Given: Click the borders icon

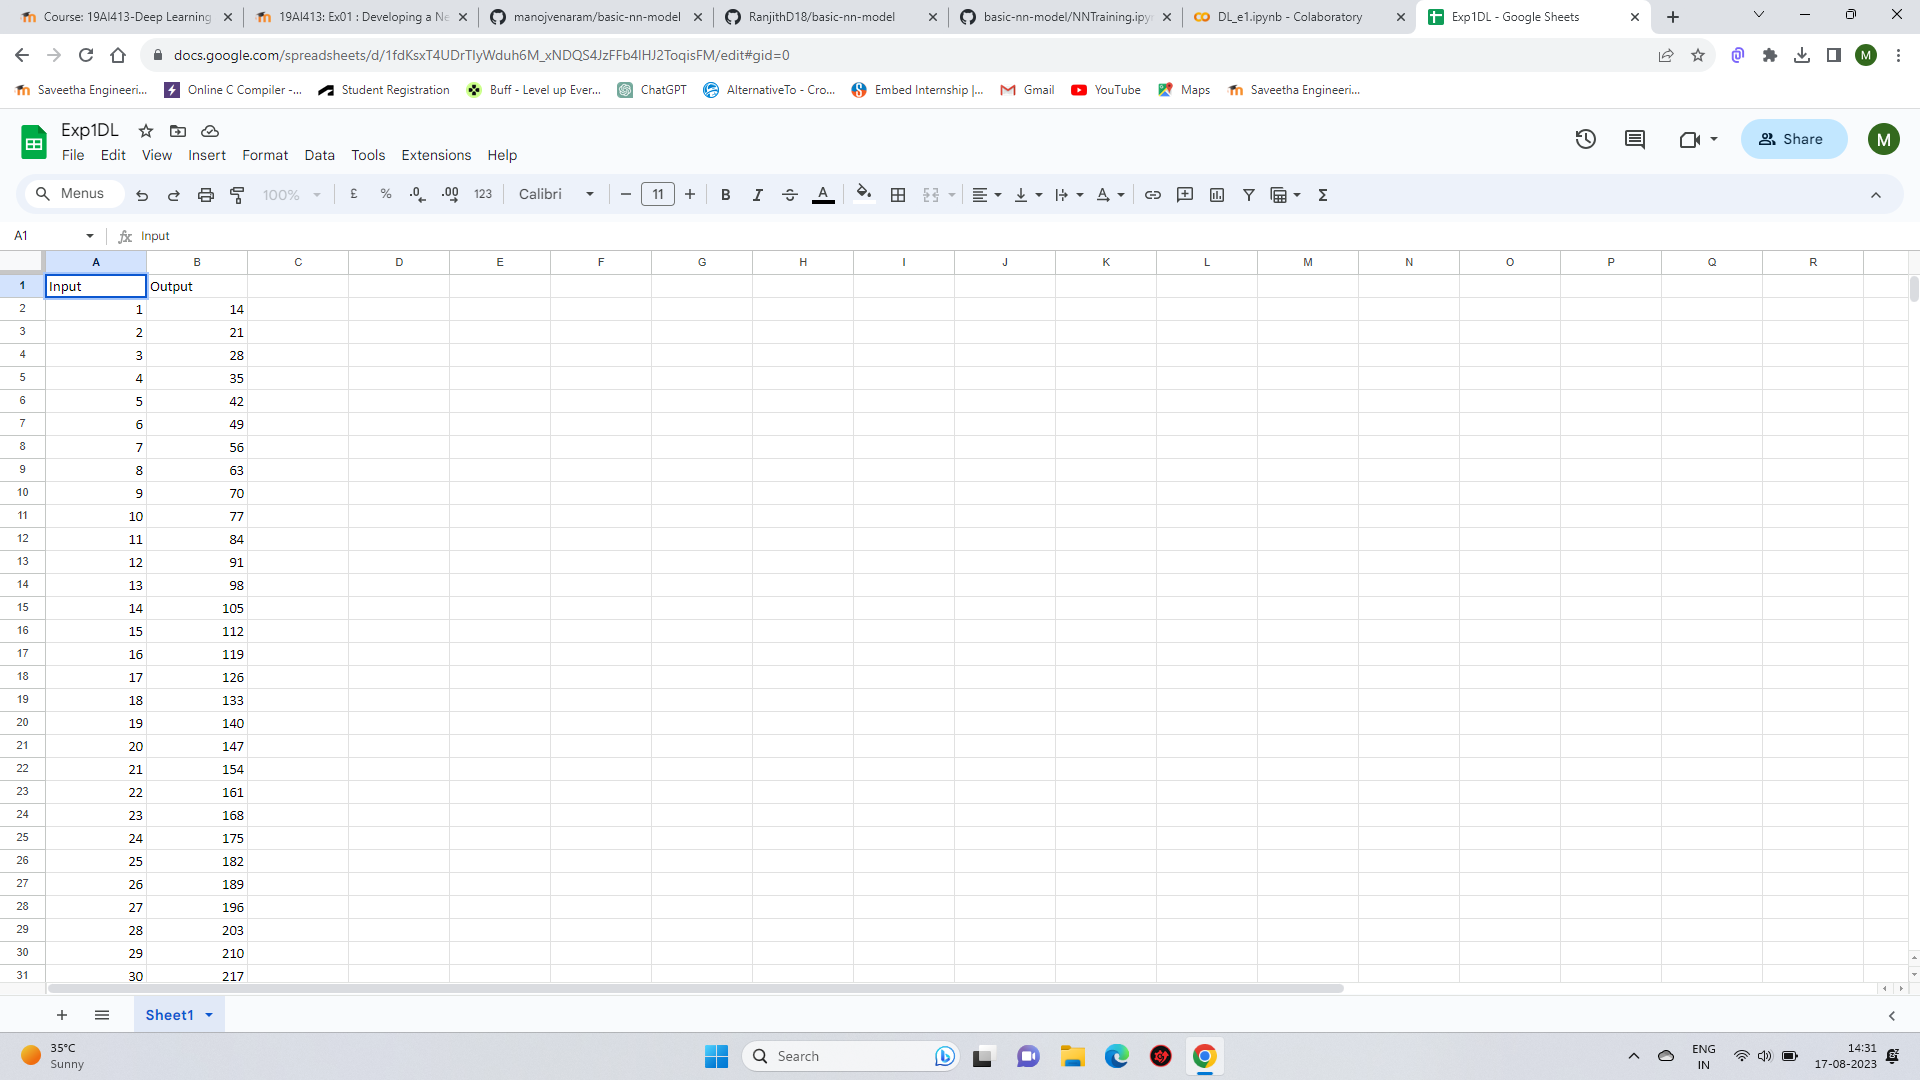Looking at the screenshot, I should point(898,195).
